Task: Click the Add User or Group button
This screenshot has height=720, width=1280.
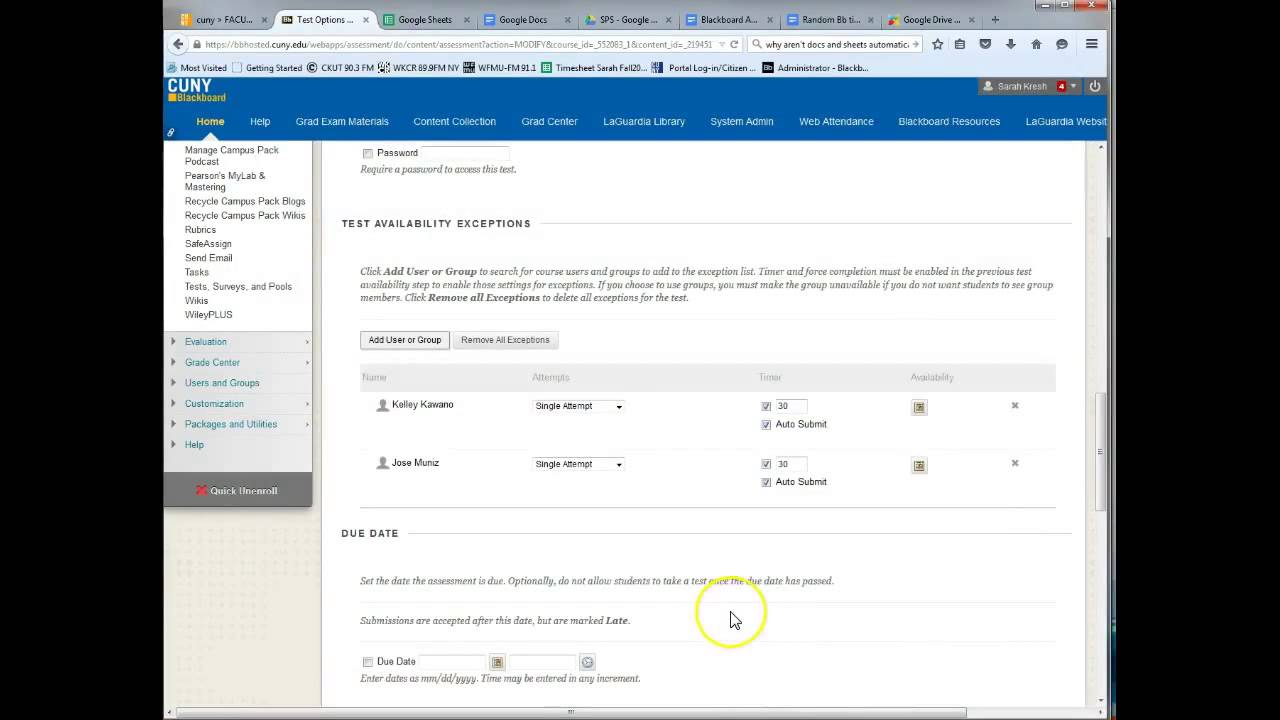Action: (x=405, y=340)
